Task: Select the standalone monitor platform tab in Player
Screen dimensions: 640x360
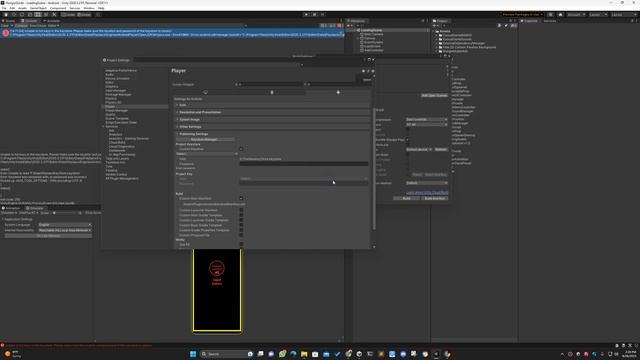Action: pos(205,92)
